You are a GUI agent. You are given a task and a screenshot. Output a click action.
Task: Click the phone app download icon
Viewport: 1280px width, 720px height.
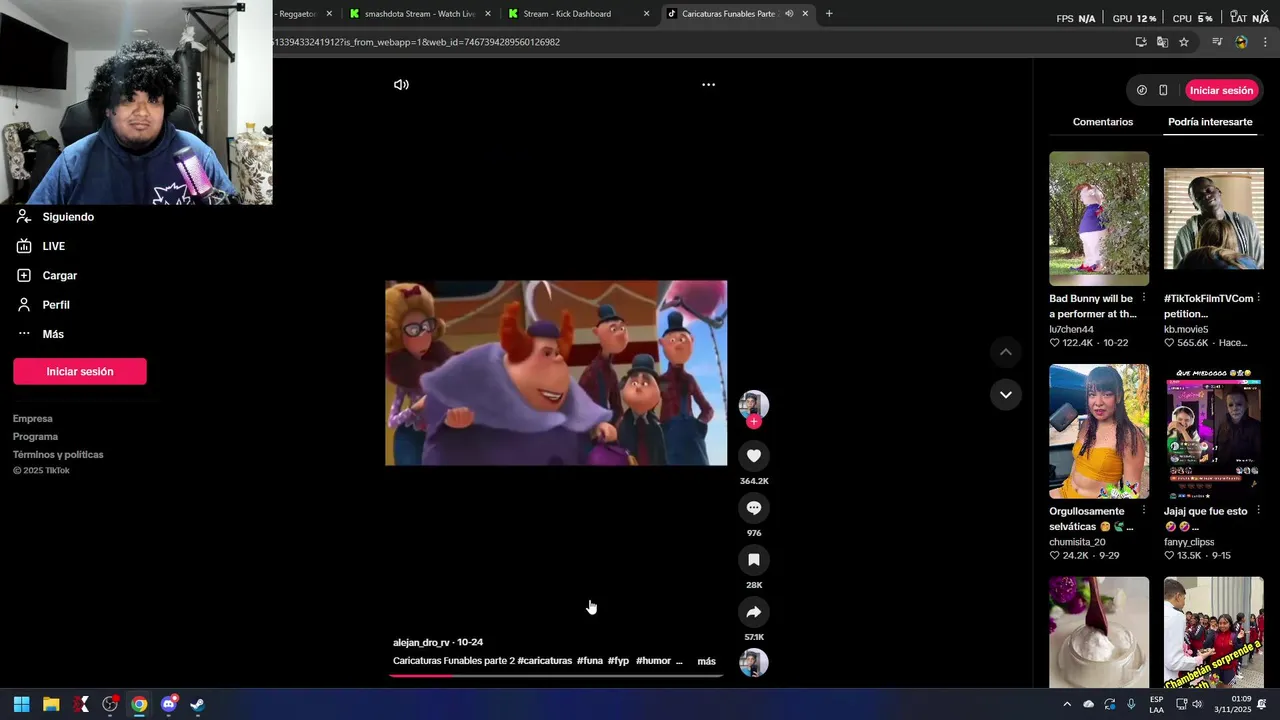[1163, 90]
